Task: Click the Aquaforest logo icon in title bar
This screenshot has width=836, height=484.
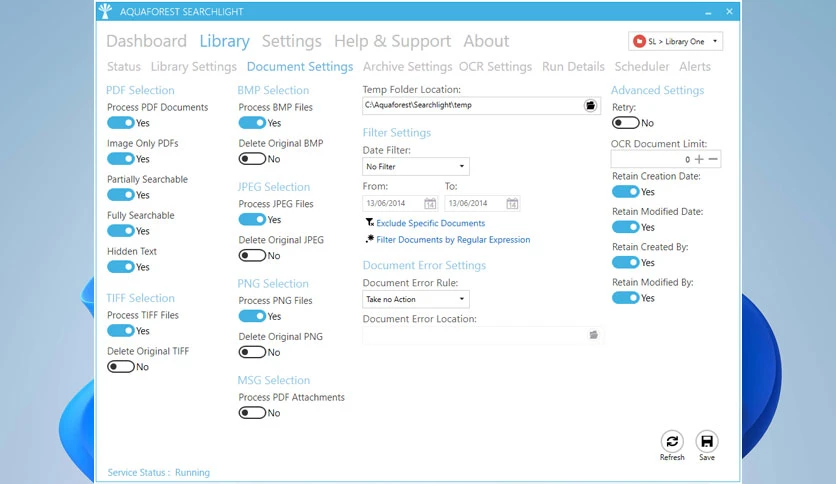Action: 106,11
